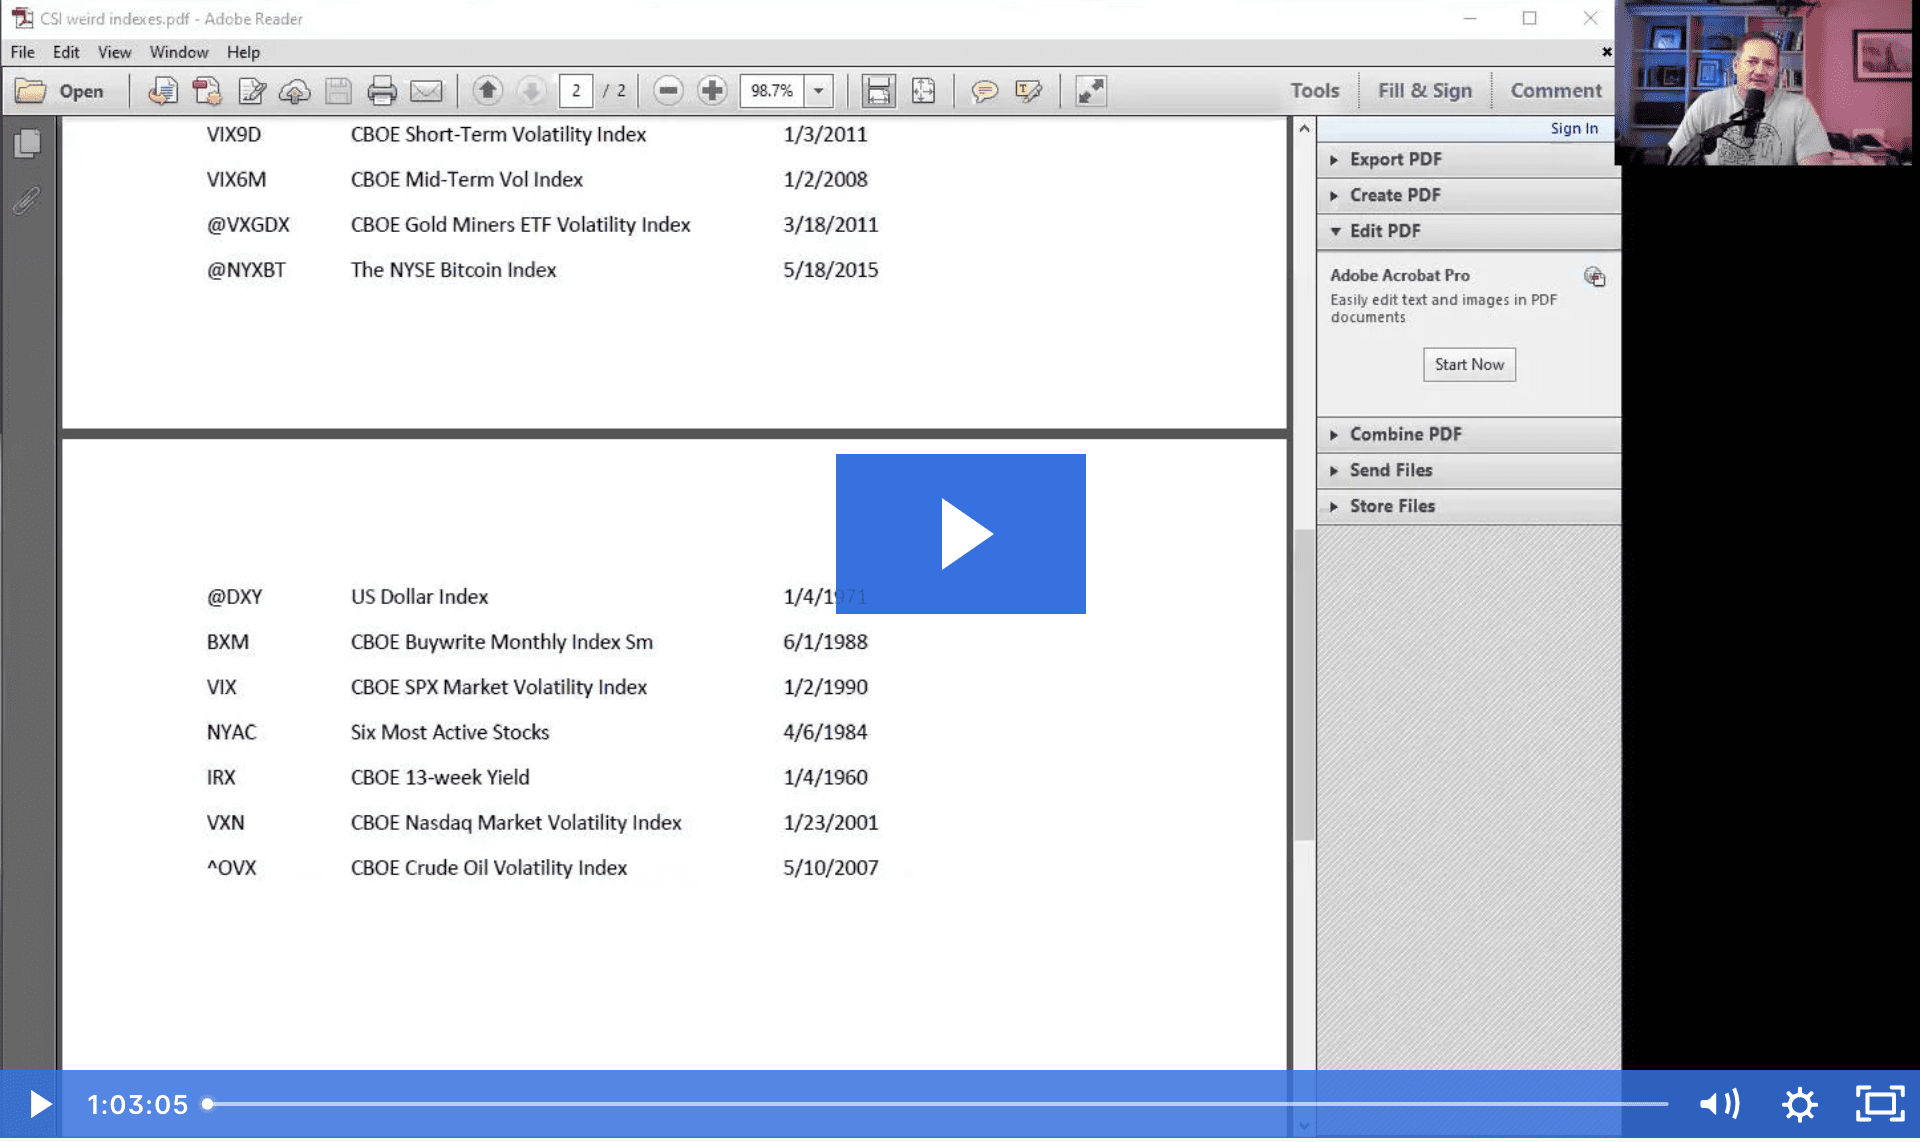Click the cloud upload icon
This screenshot has width=1920, height=1142.
point(294,91)
